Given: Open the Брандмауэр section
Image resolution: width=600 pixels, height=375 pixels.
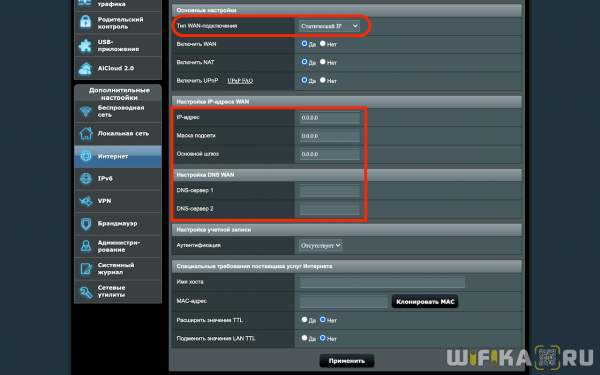Looking at the screenshot, I should coord(117,223).
